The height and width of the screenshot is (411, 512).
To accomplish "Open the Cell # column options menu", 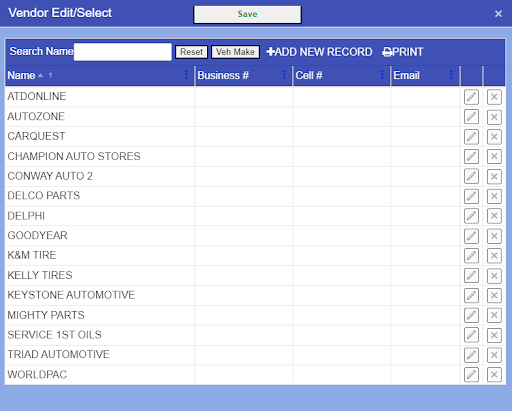I will tap(382, 75).
